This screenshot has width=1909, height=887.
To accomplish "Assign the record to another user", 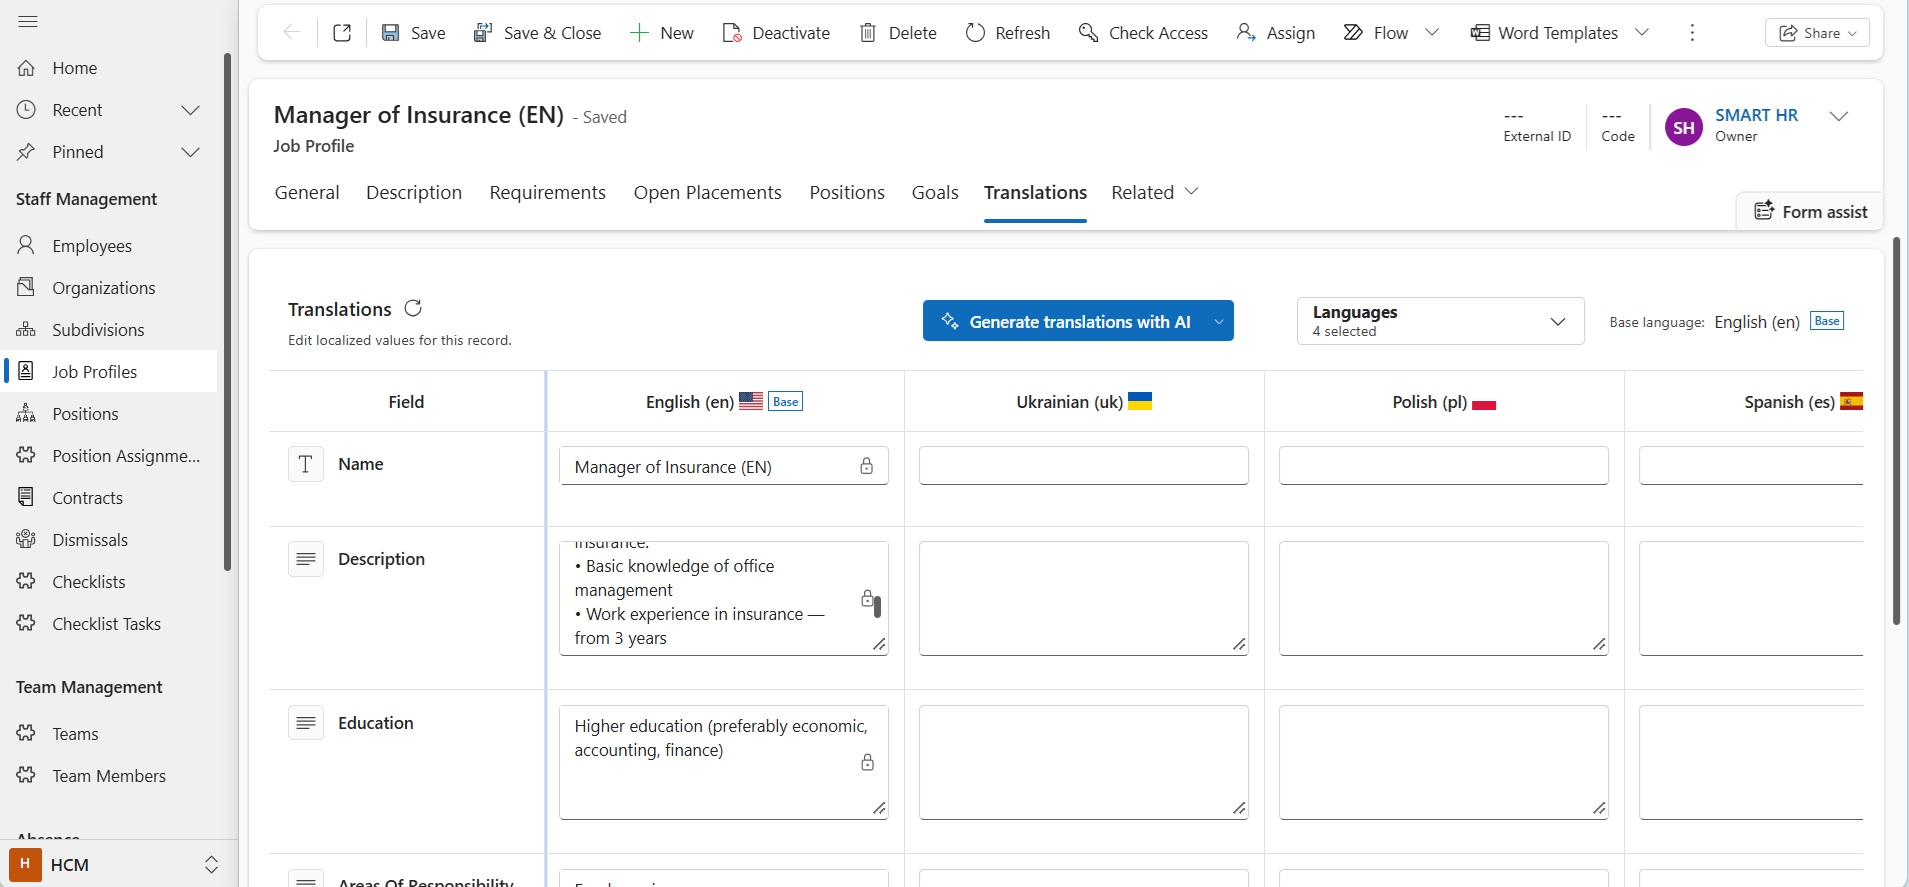I will tap(1276, 33).
